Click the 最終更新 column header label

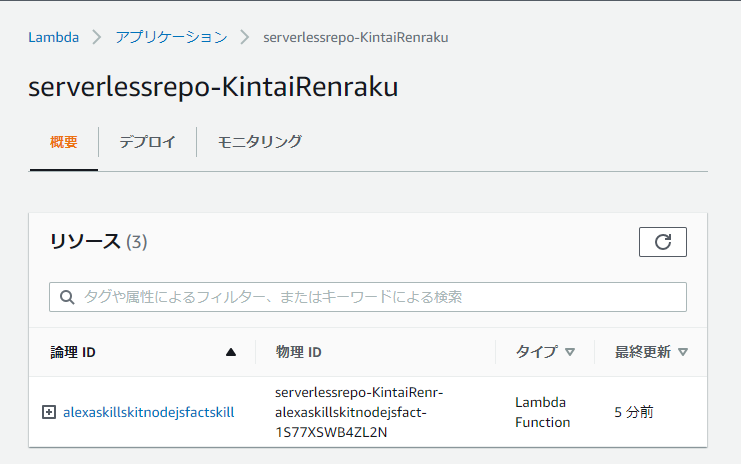pos(643,352)
